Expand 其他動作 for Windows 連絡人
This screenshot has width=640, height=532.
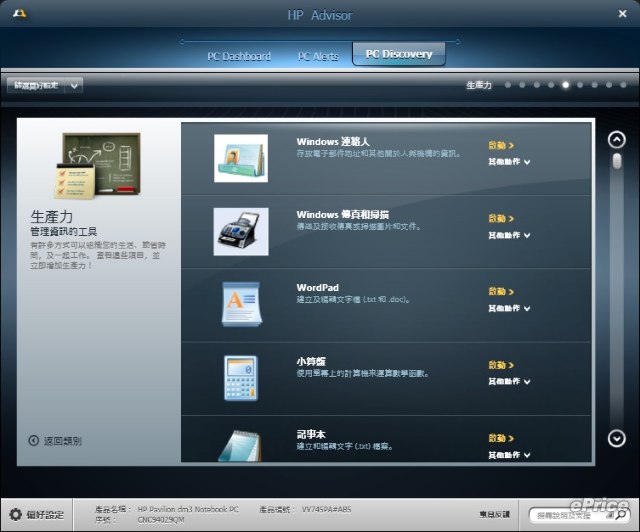[509, 162]
